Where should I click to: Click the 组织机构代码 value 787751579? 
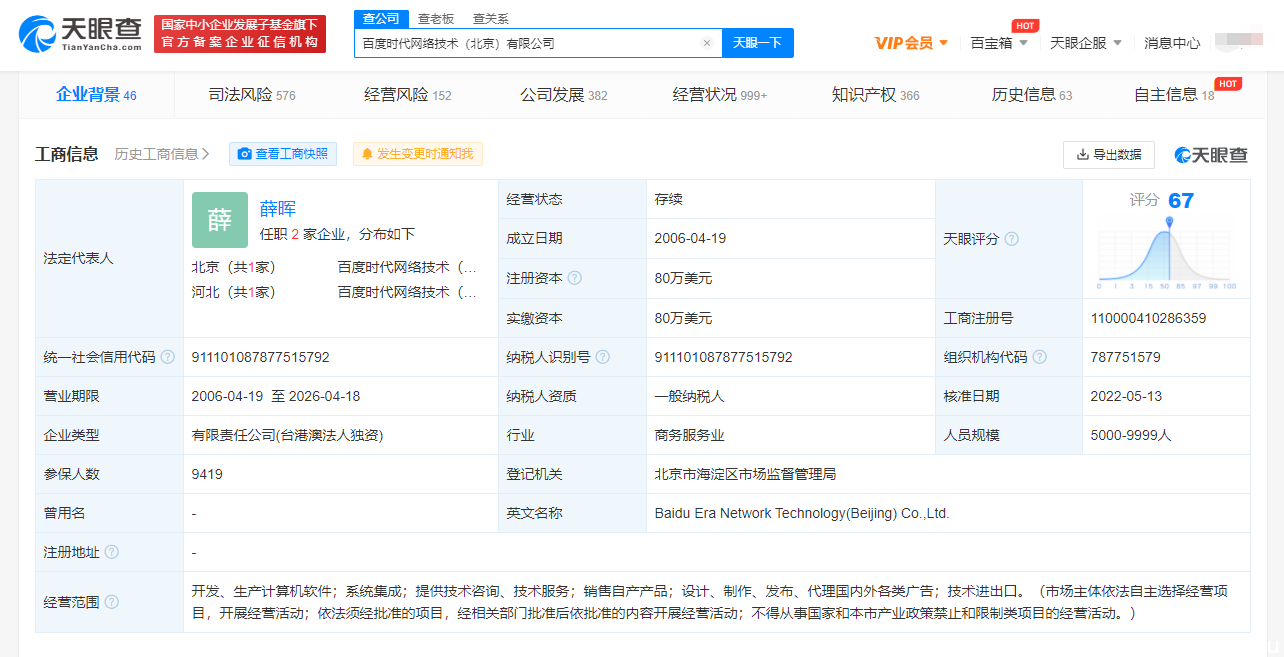tap(1126, 357)
